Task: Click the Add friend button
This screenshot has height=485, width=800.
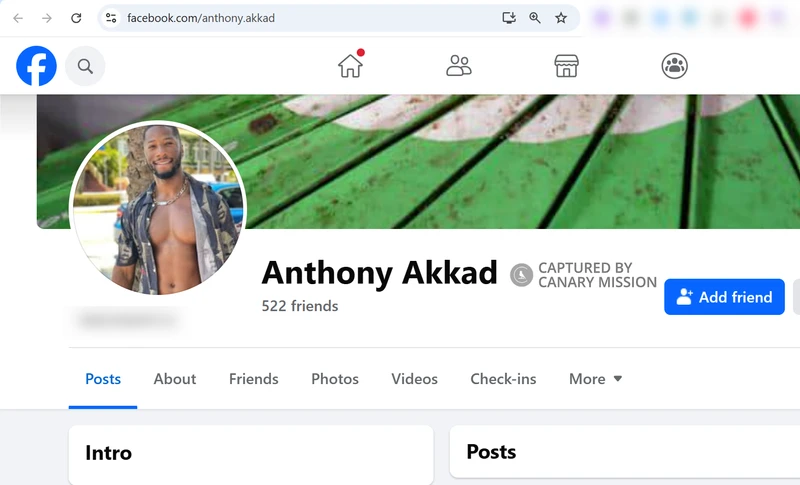Action: click(x=724, y=297)
